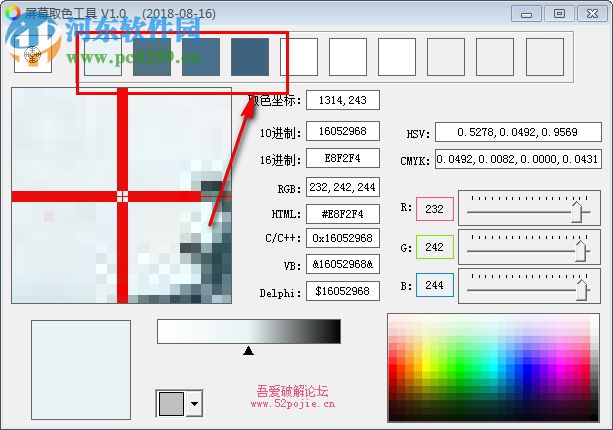Click the seventh empty swatch slot

coord(397,57)
